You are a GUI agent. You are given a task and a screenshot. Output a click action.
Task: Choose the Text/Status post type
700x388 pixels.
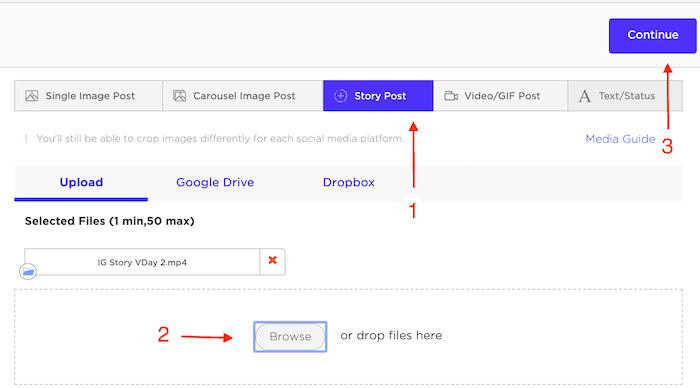click(625, 96)
